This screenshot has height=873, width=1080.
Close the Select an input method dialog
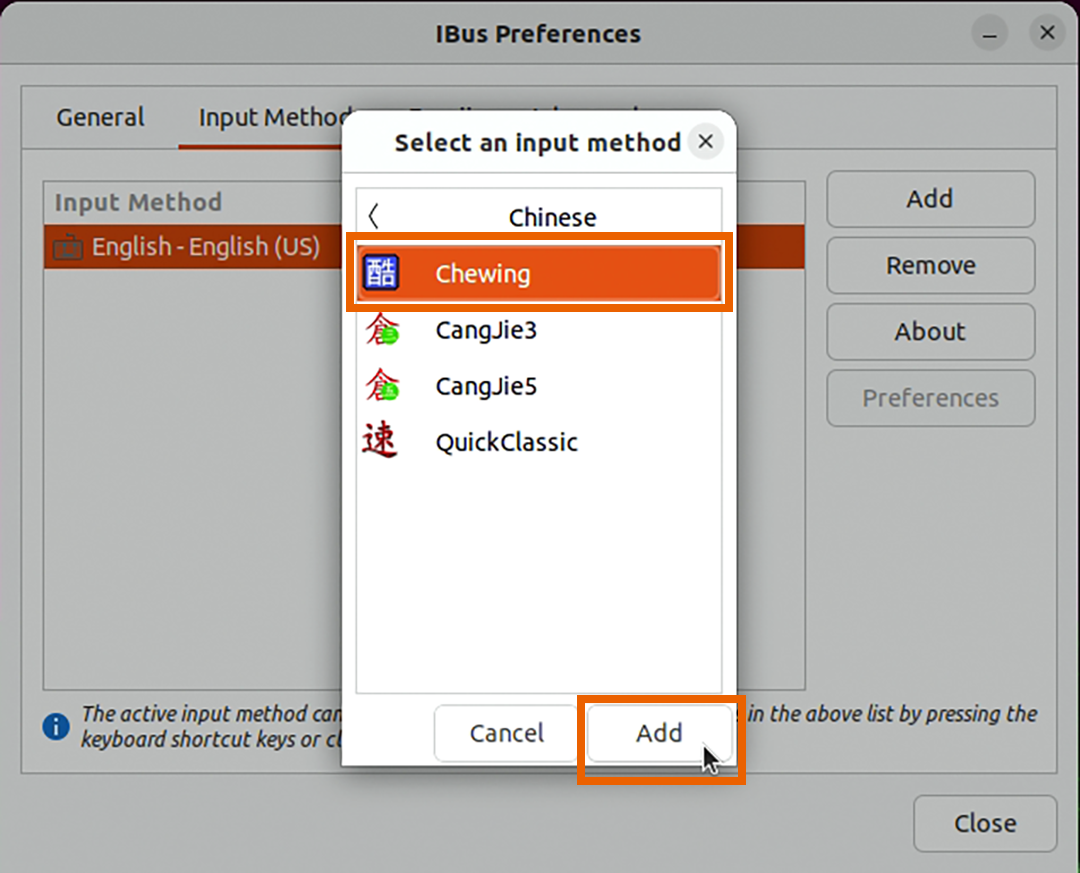pos(705,142)
